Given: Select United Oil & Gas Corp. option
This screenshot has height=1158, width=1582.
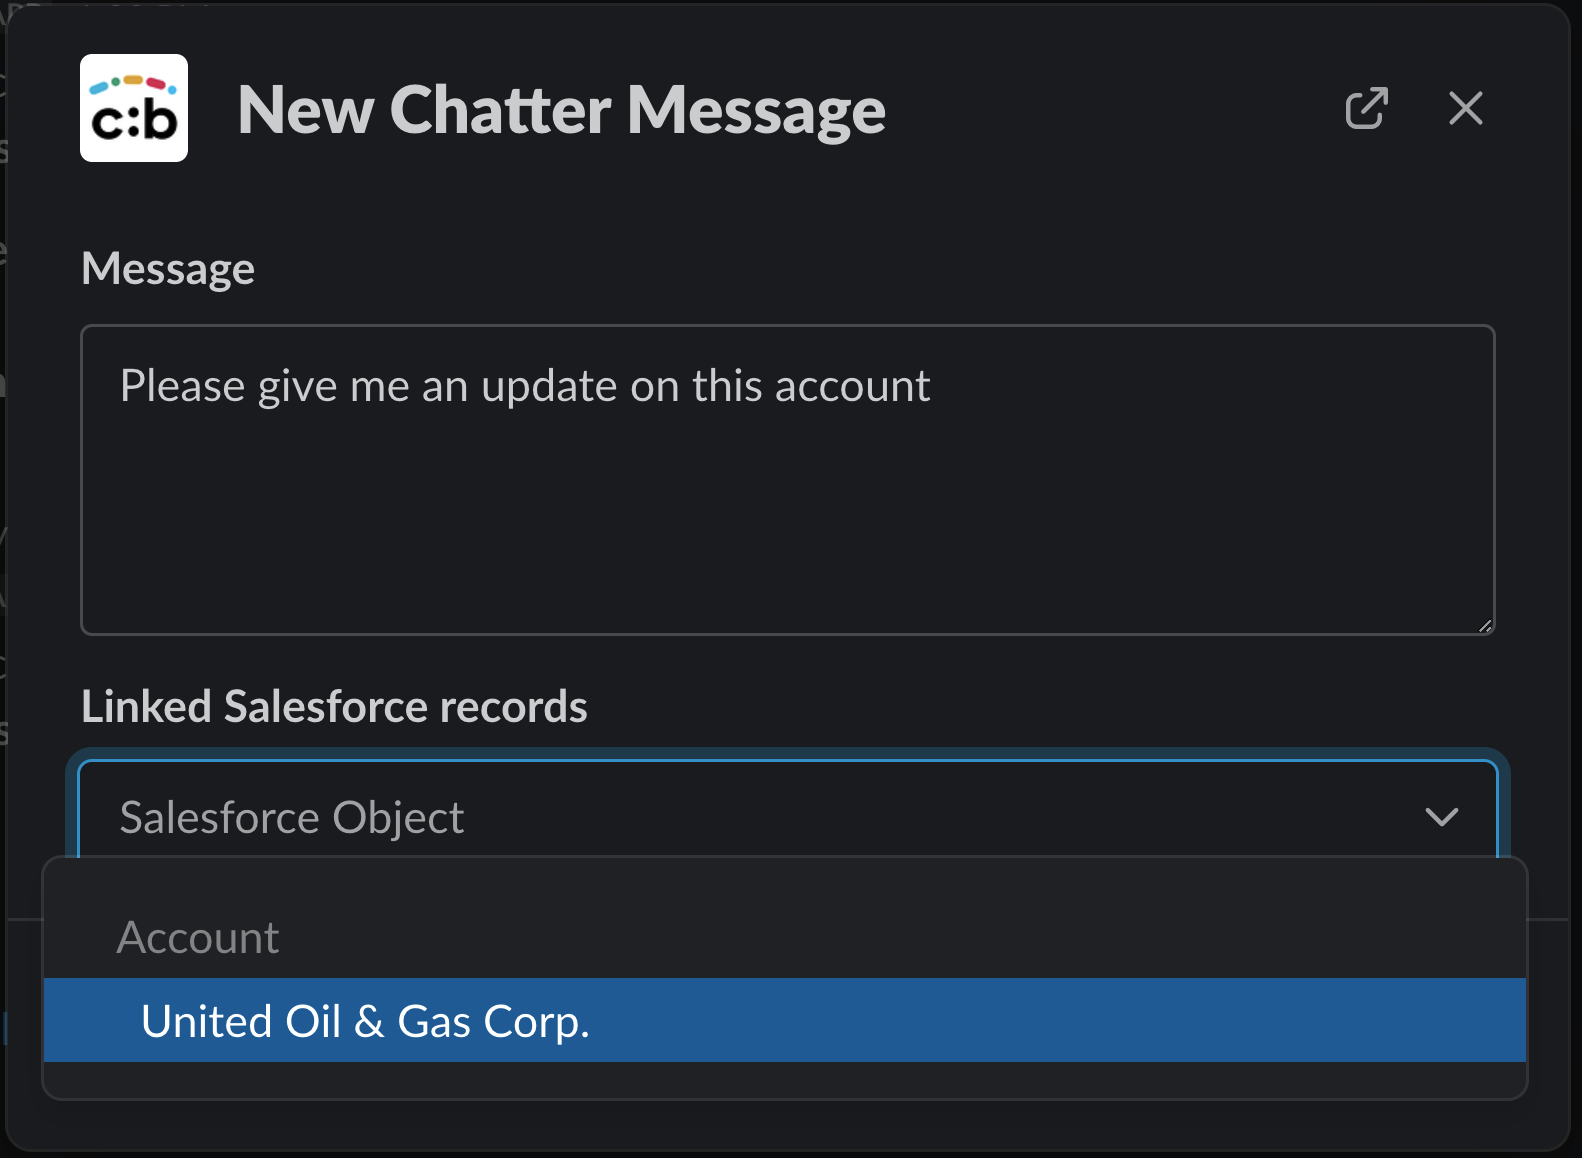Looking at the screenshot, I should (366, 1021).
